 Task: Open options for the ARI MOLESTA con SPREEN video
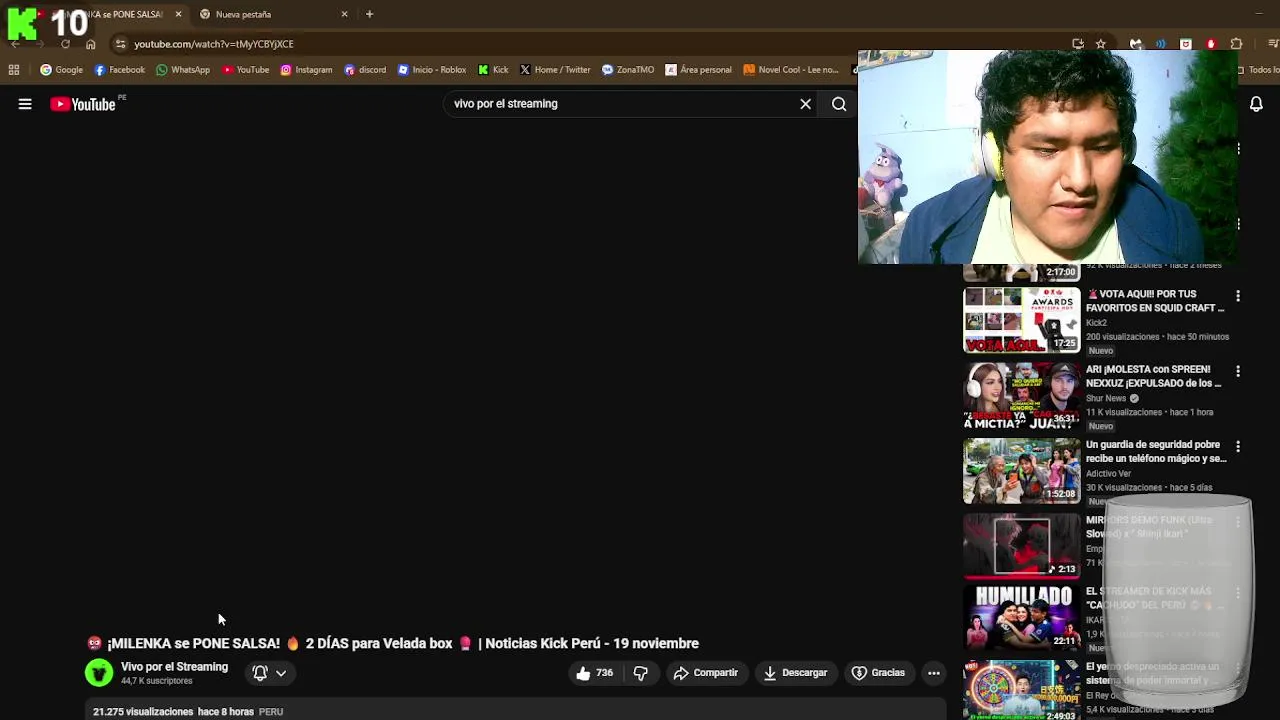1238,371
